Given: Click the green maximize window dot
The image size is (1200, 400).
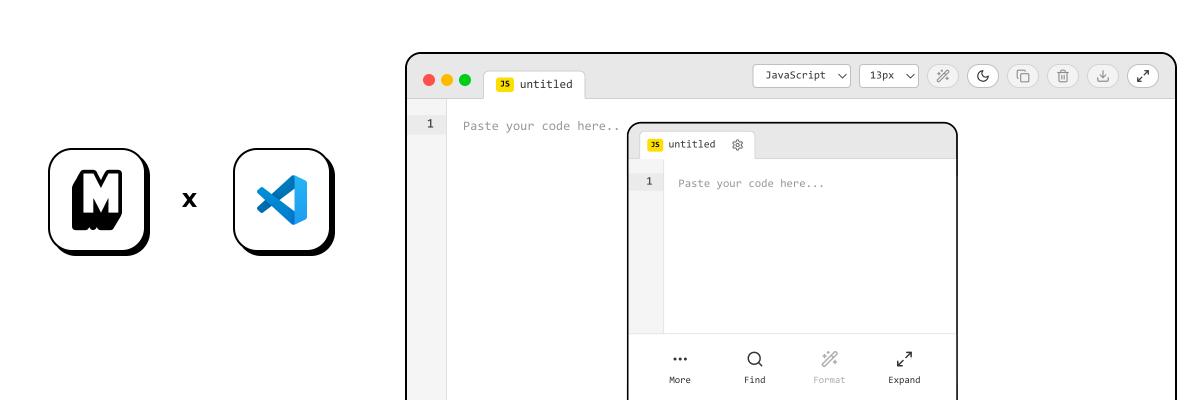Looking at the screenshot, I should [465, 80].
